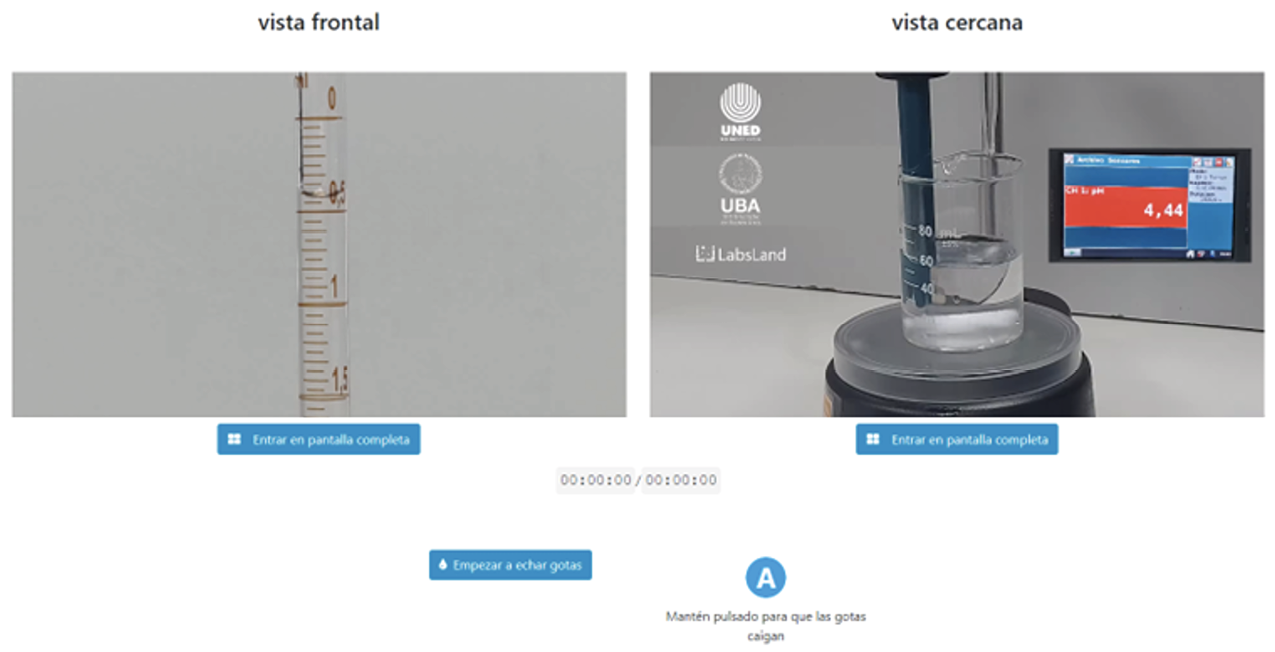
Task: Click the burette video in vista frontal
Action: point(319,244)
